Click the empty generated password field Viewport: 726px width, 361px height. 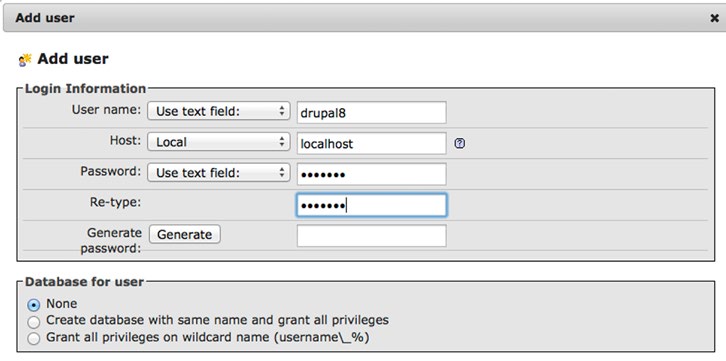tap(371, 236)
